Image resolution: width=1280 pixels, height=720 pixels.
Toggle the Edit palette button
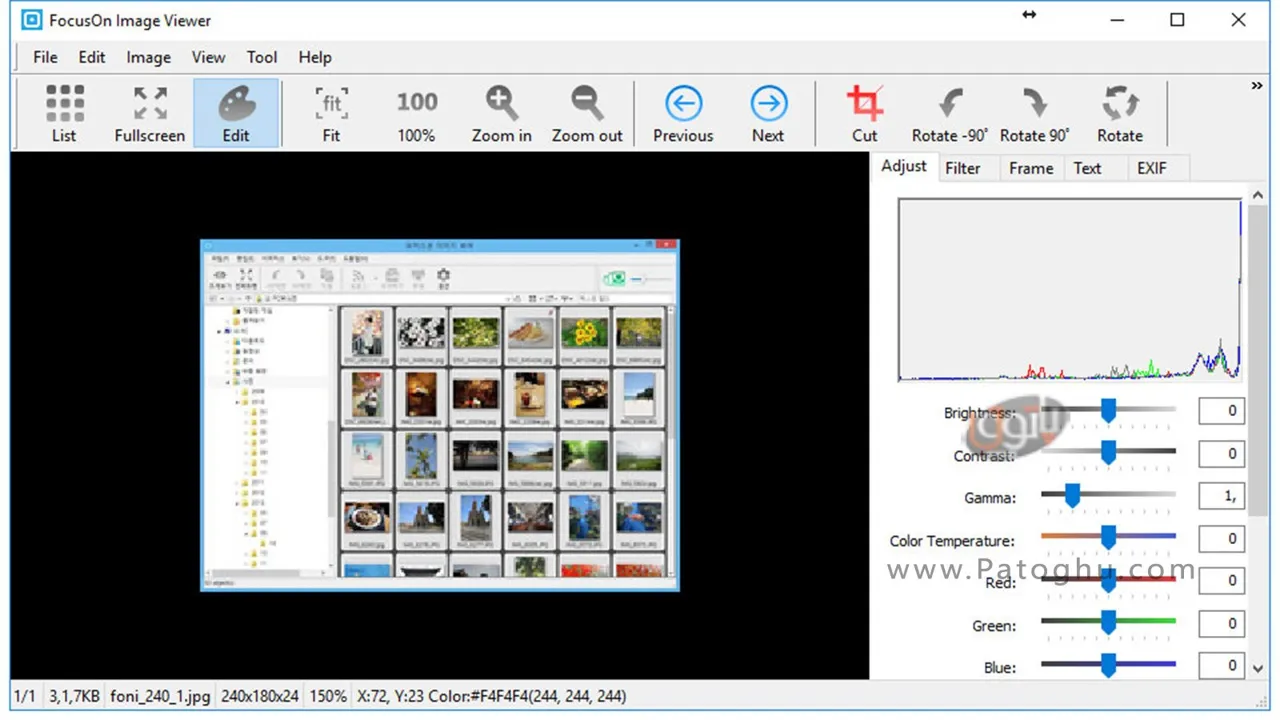point(236,113)
